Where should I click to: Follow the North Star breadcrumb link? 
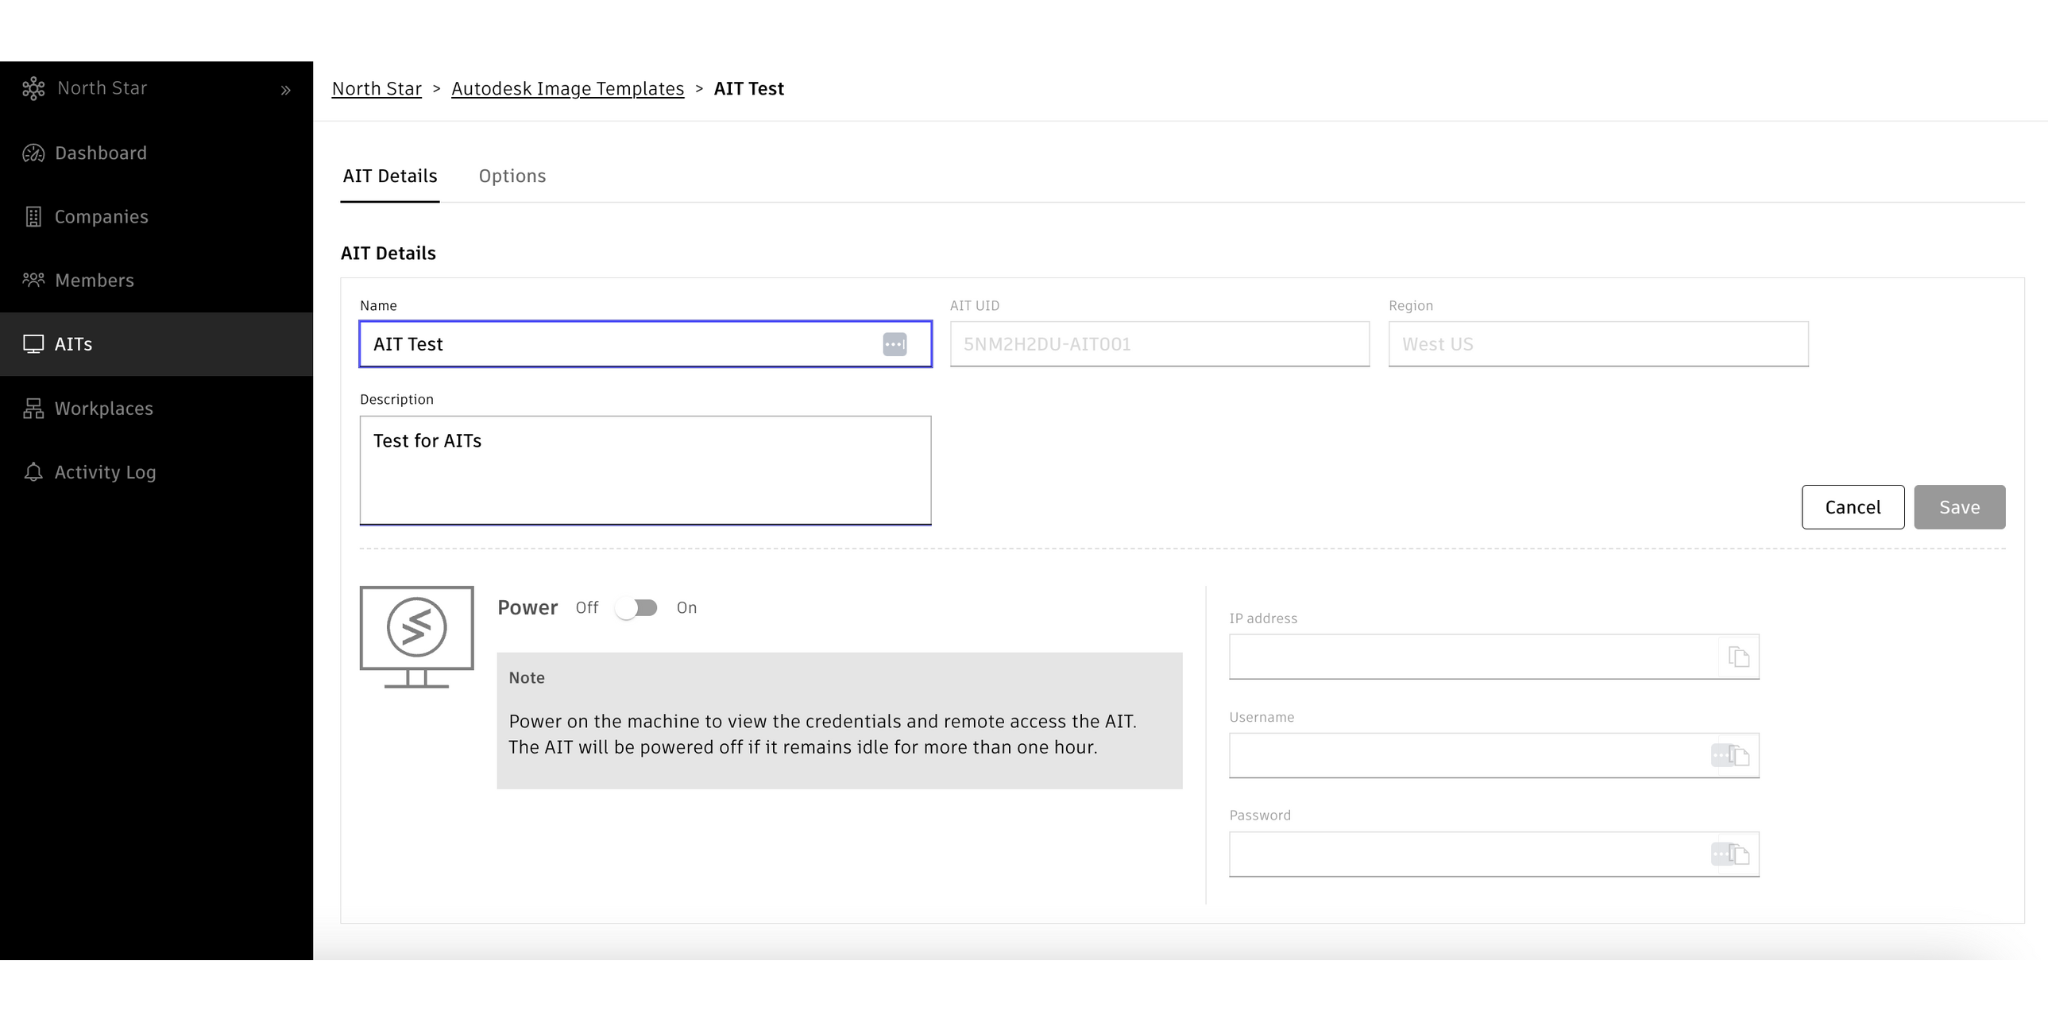[x=376, y=89]
